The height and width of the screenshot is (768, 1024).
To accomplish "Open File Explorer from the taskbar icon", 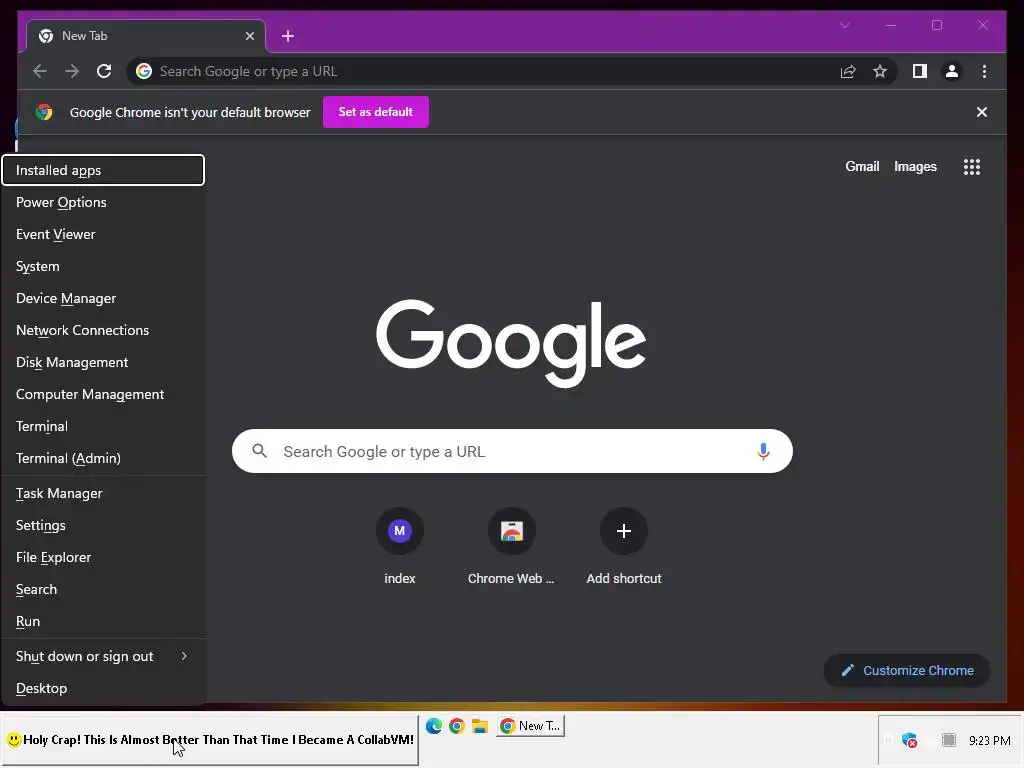I will tap(480, 726).
